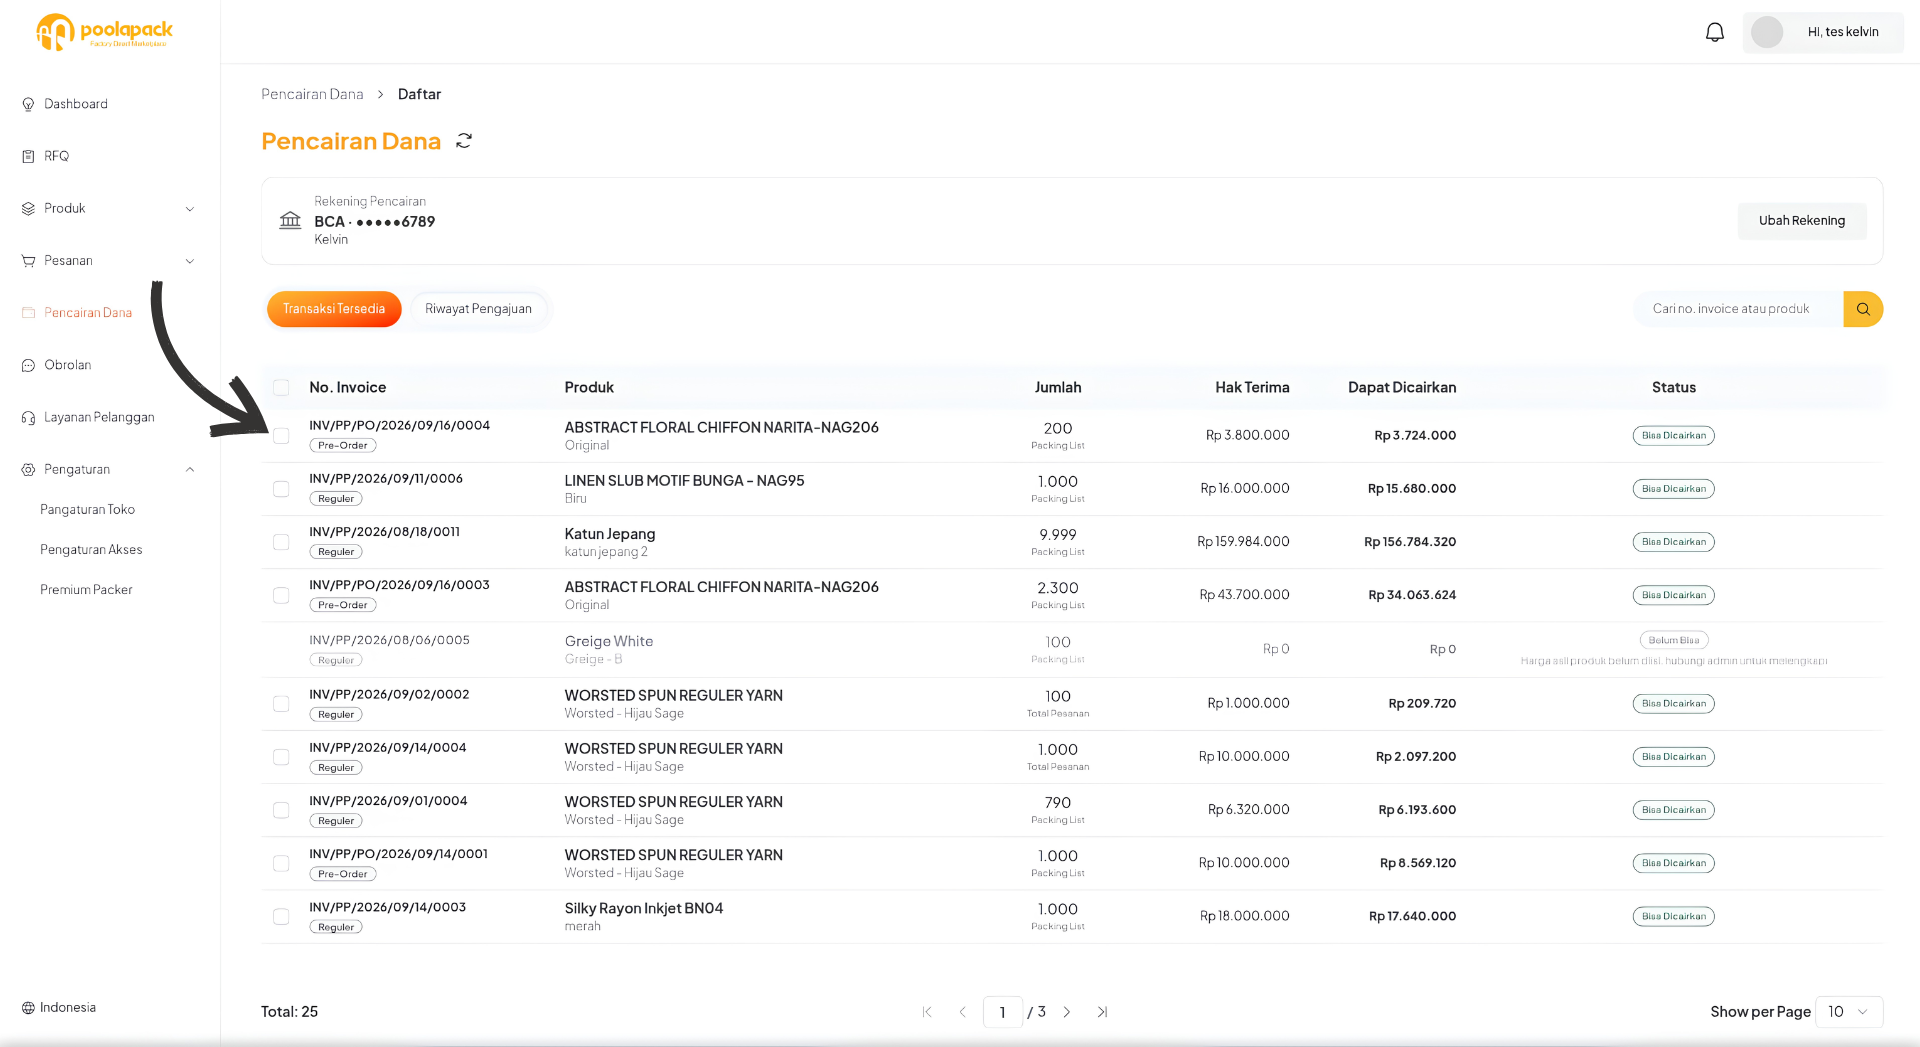The image size is (1920, 1047).
Task: Expand the Pesanan sidebar menu
Action: coord(108,261)
